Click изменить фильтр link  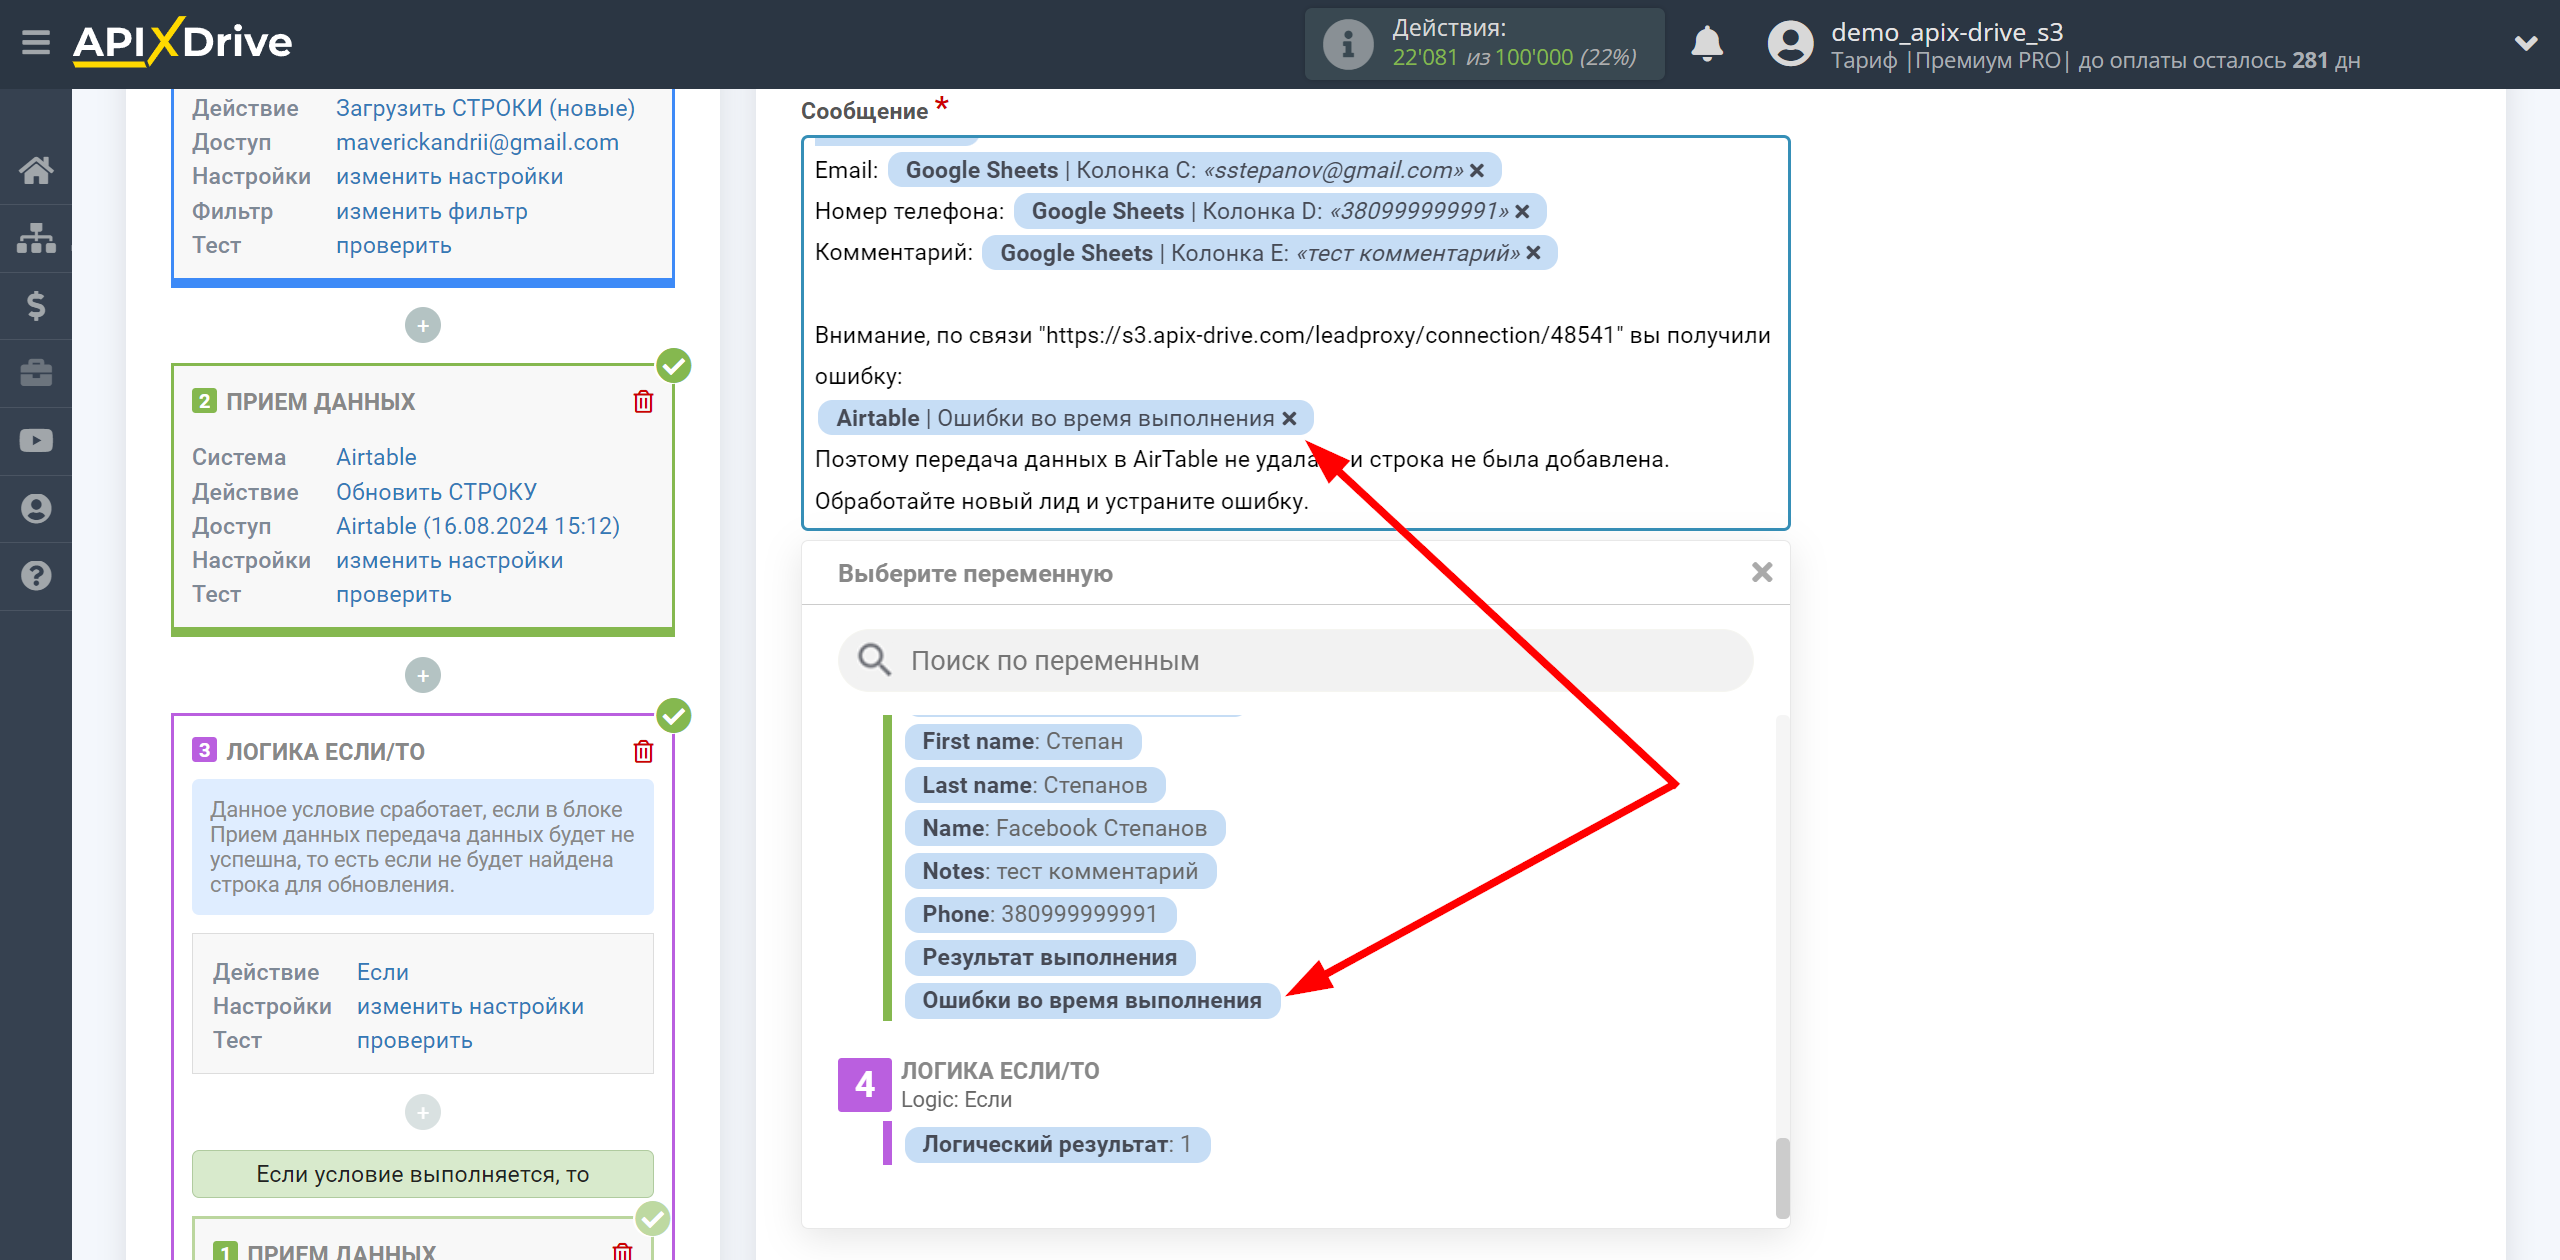tap(431, 211)
